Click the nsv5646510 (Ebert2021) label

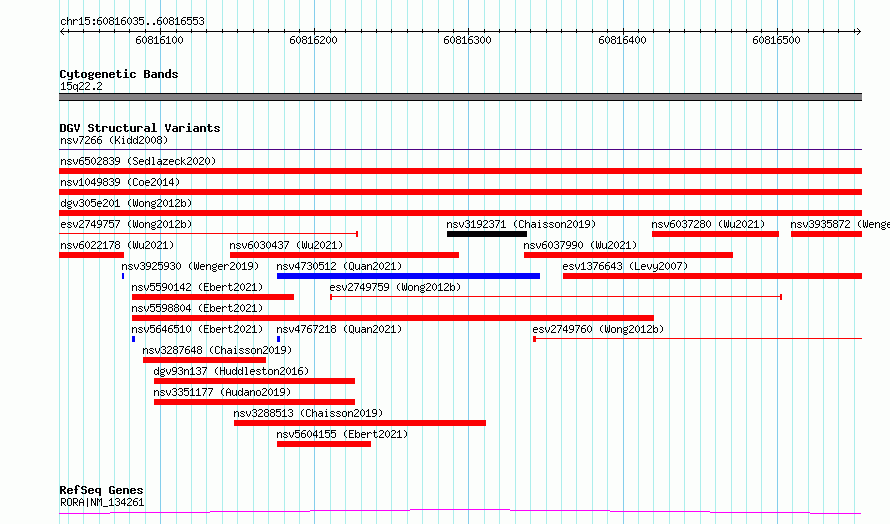pos(197,329)
